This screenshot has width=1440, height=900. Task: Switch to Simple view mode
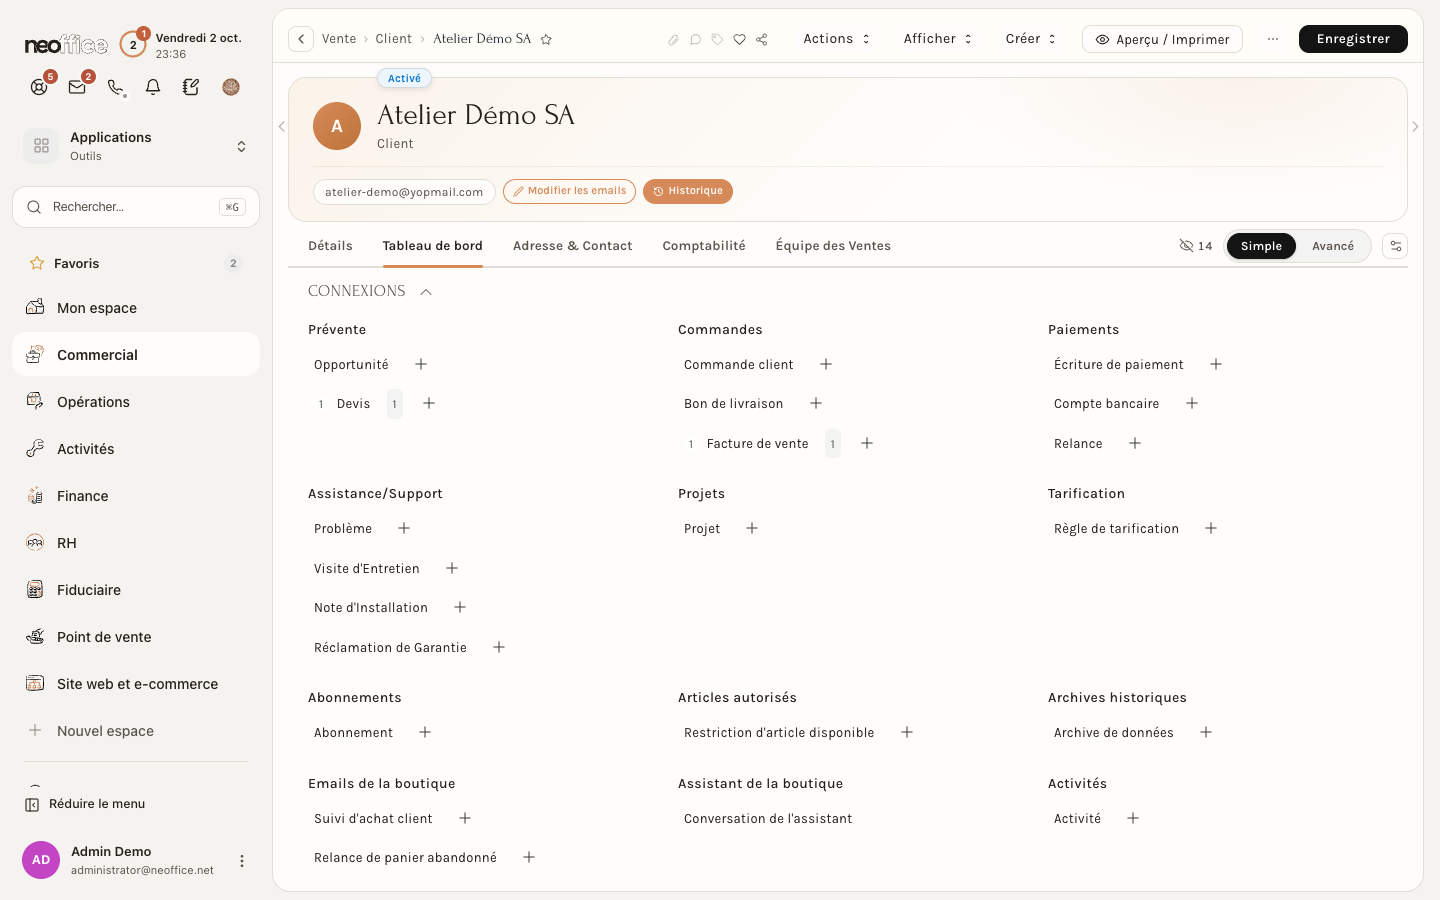pos(1261,246)
